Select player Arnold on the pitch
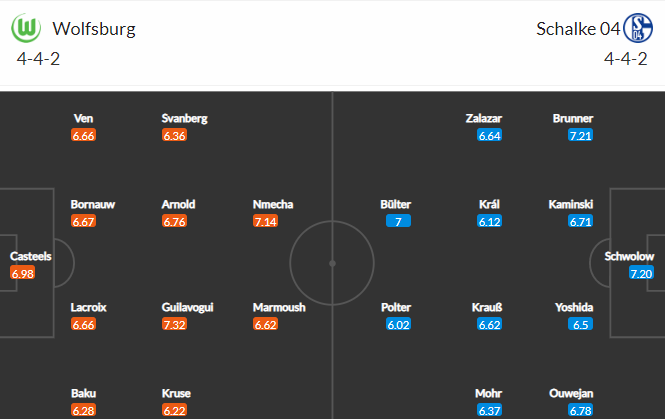Screen dimensions: 665x419 (178, 204)
